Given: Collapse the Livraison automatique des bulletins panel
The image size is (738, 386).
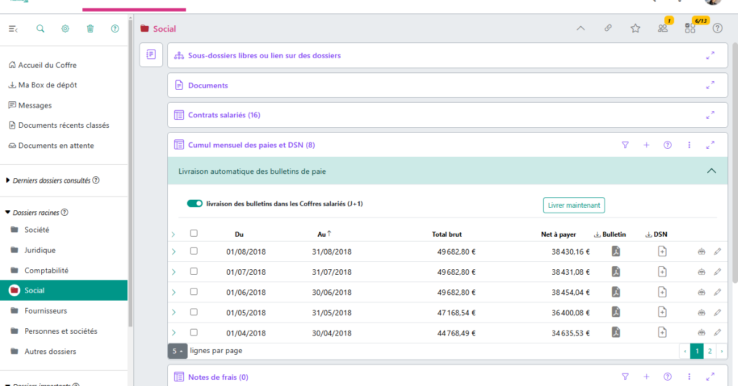Looking at the screenshot, I should (711, 171).
